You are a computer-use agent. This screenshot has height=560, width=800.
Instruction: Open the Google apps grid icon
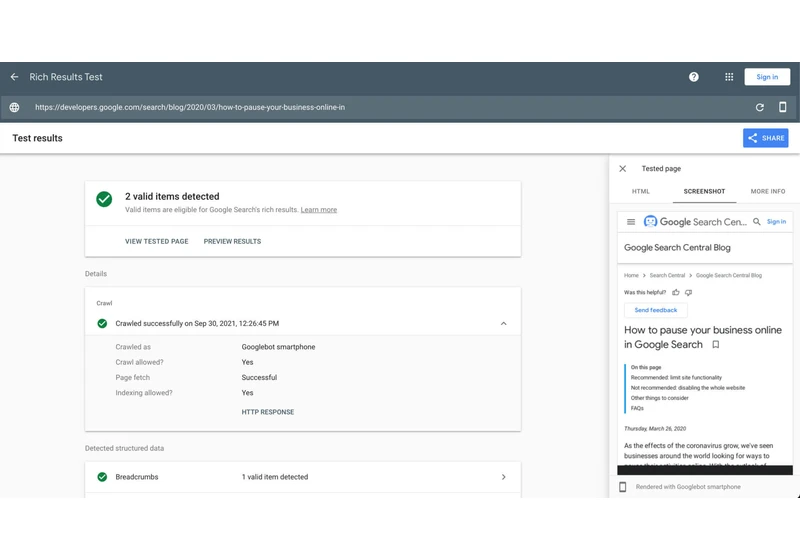729,77
